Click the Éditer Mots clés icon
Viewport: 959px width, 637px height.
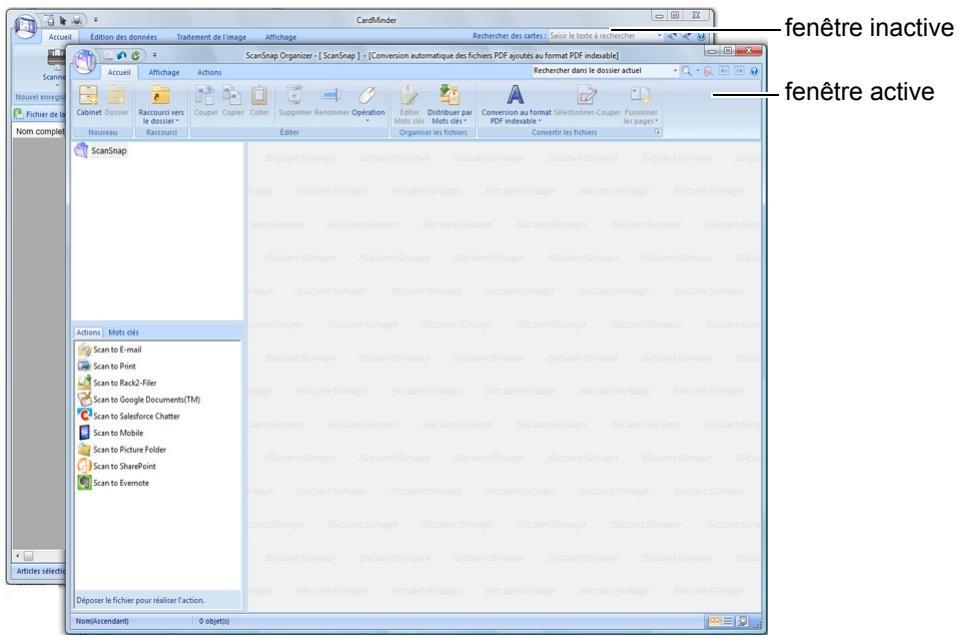409,96
